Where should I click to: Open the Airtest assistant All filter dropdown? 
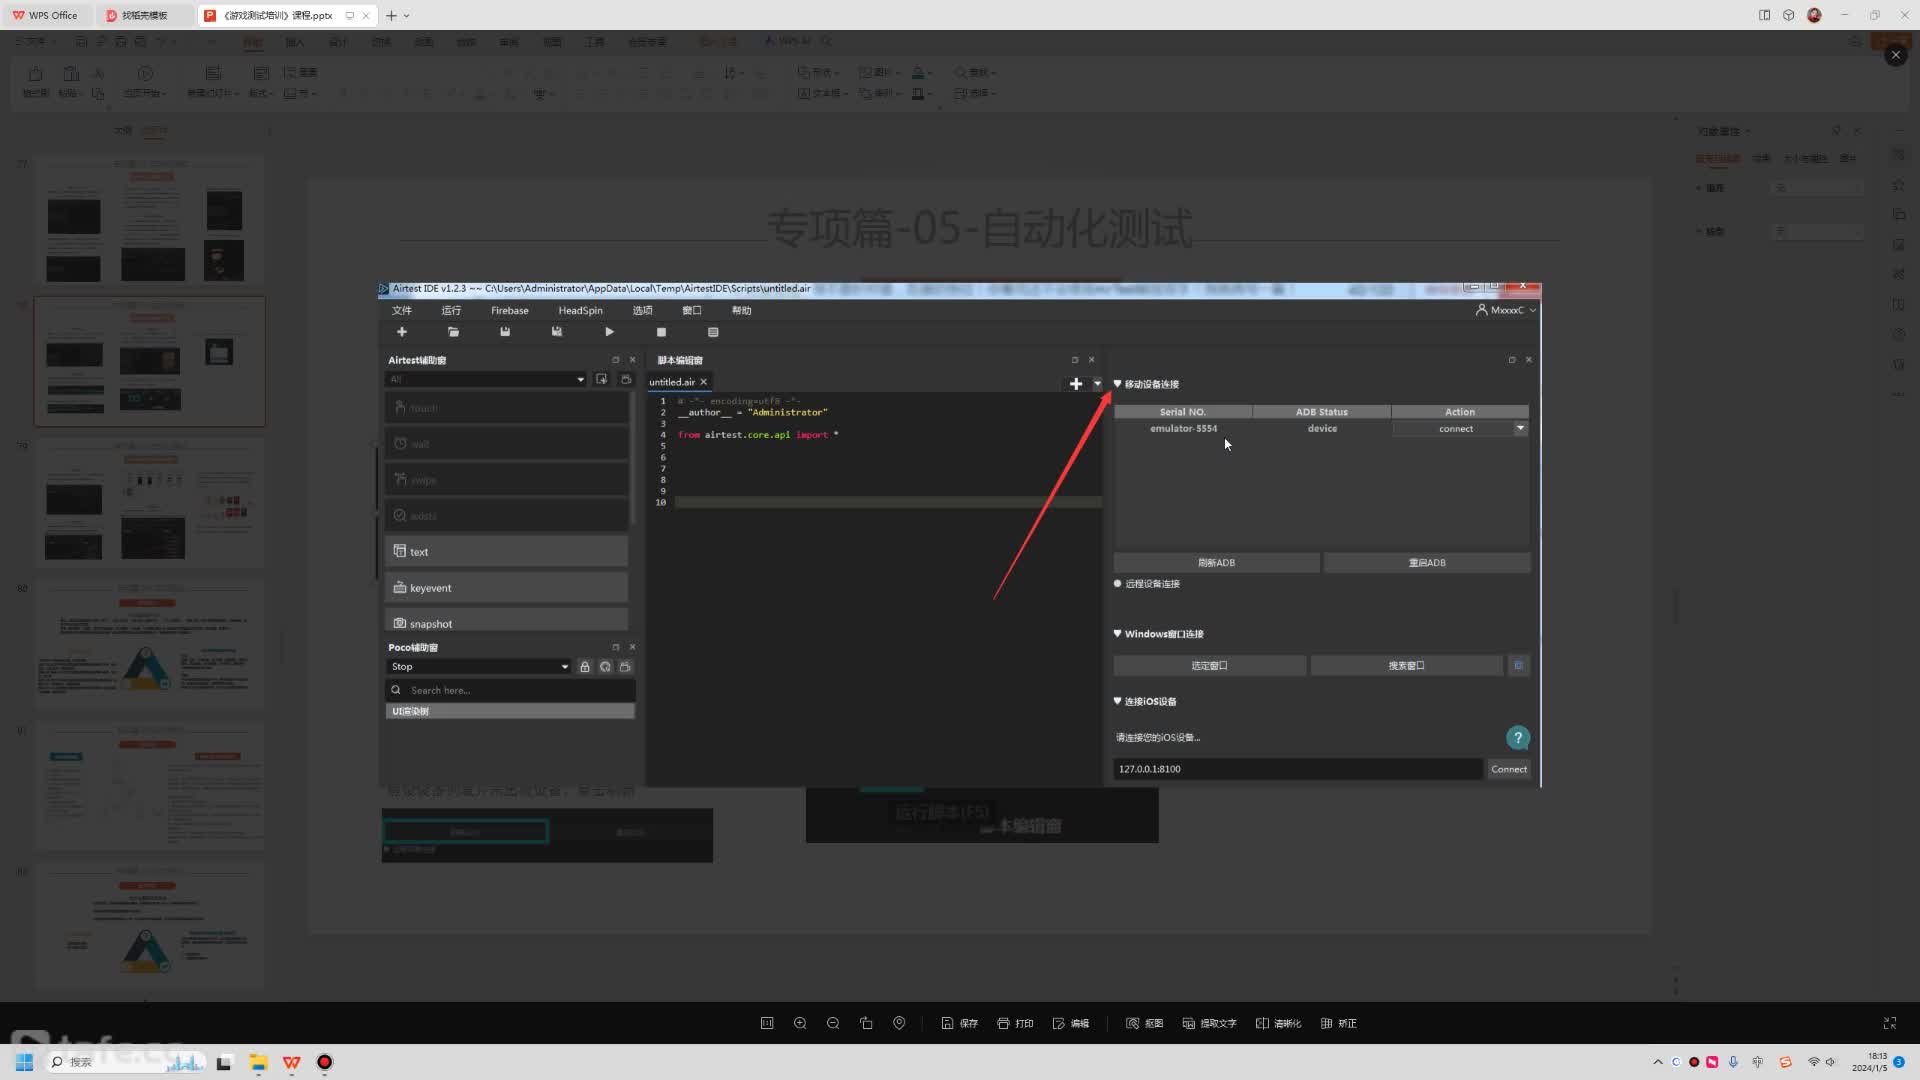point(486,379)
